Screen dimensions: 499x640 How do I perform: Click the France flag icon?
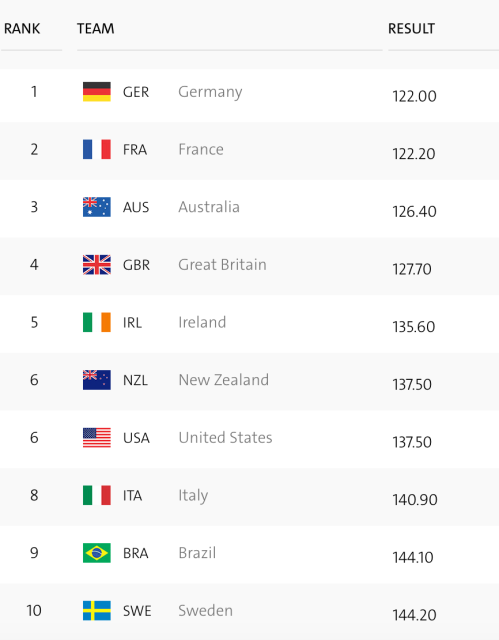[97, 149]
